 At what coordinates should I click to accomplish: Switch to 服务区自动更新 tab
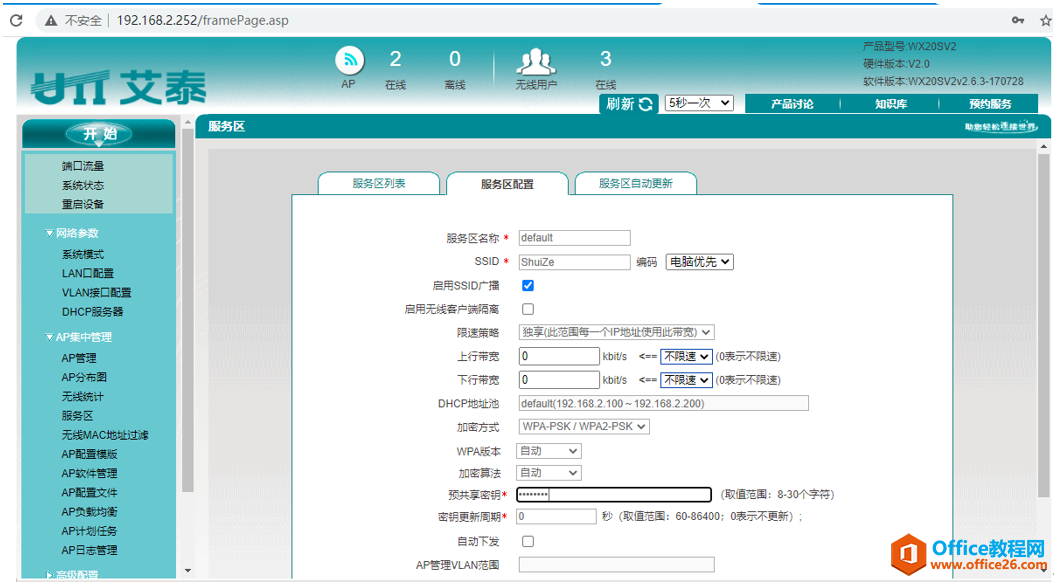(635, 183)
